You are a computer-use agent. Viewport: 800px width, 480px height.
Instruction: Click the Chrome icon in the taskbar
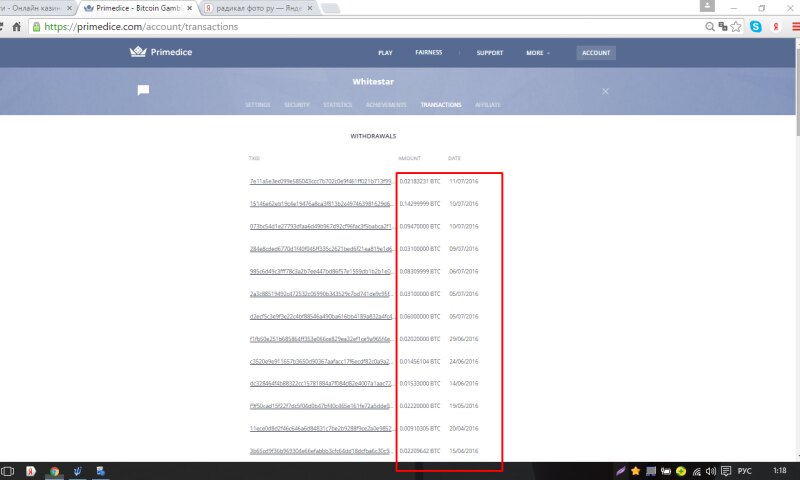click(54, 470)
